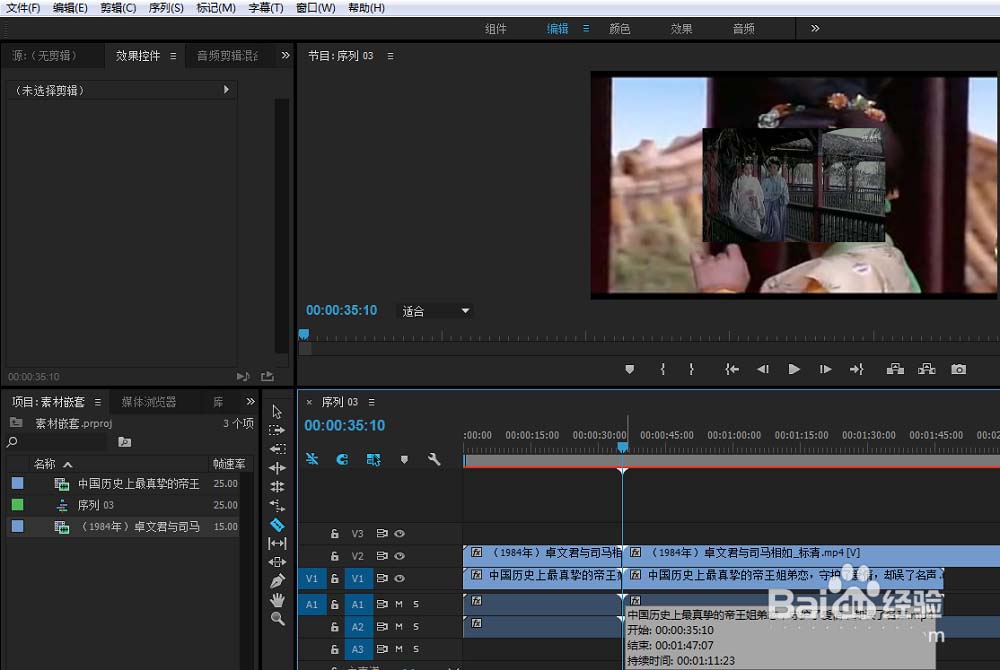Step forward one frame

pos(825,369)
